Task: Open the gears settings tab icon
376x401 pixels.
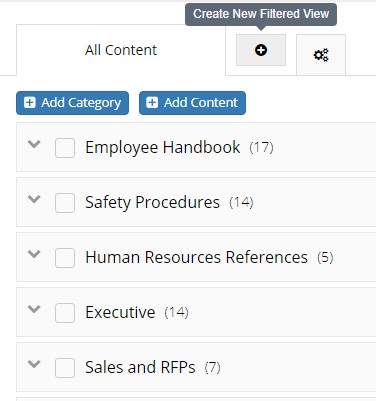Action: pos(321,55)
